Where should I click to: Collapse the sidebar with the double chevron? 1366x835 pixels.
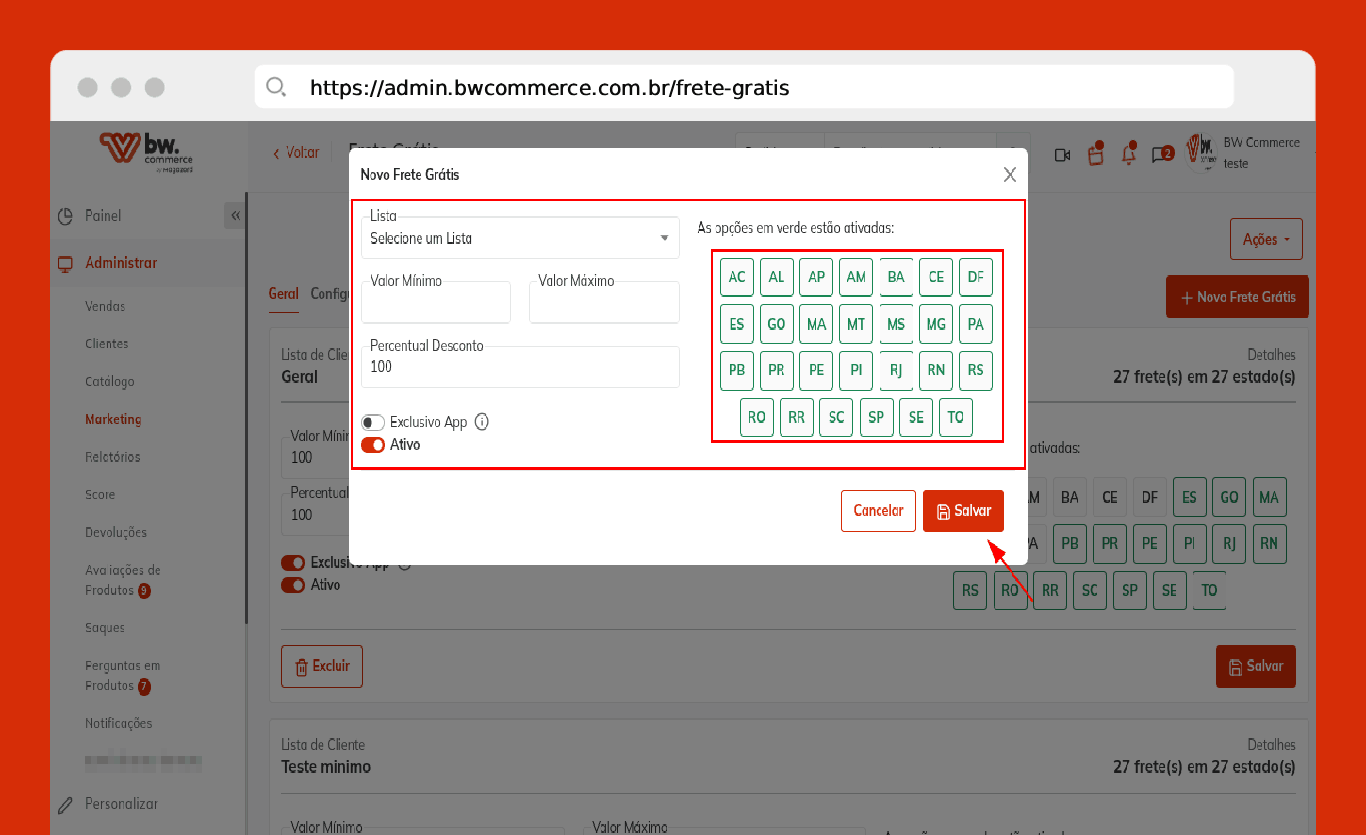click(234, 216)
